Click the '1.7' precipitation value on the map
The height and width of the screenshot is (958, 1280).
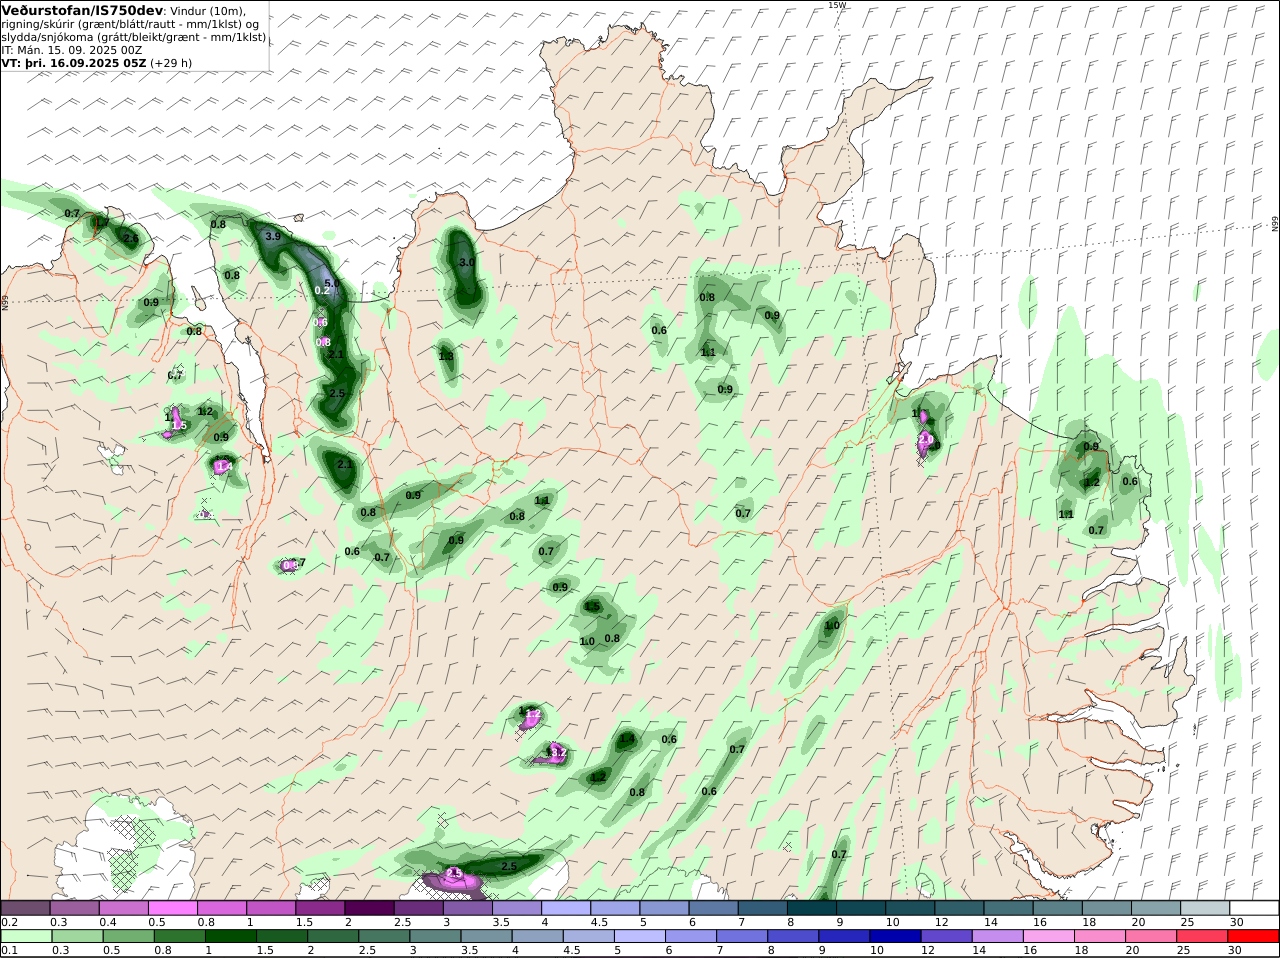tap(101, 222)
